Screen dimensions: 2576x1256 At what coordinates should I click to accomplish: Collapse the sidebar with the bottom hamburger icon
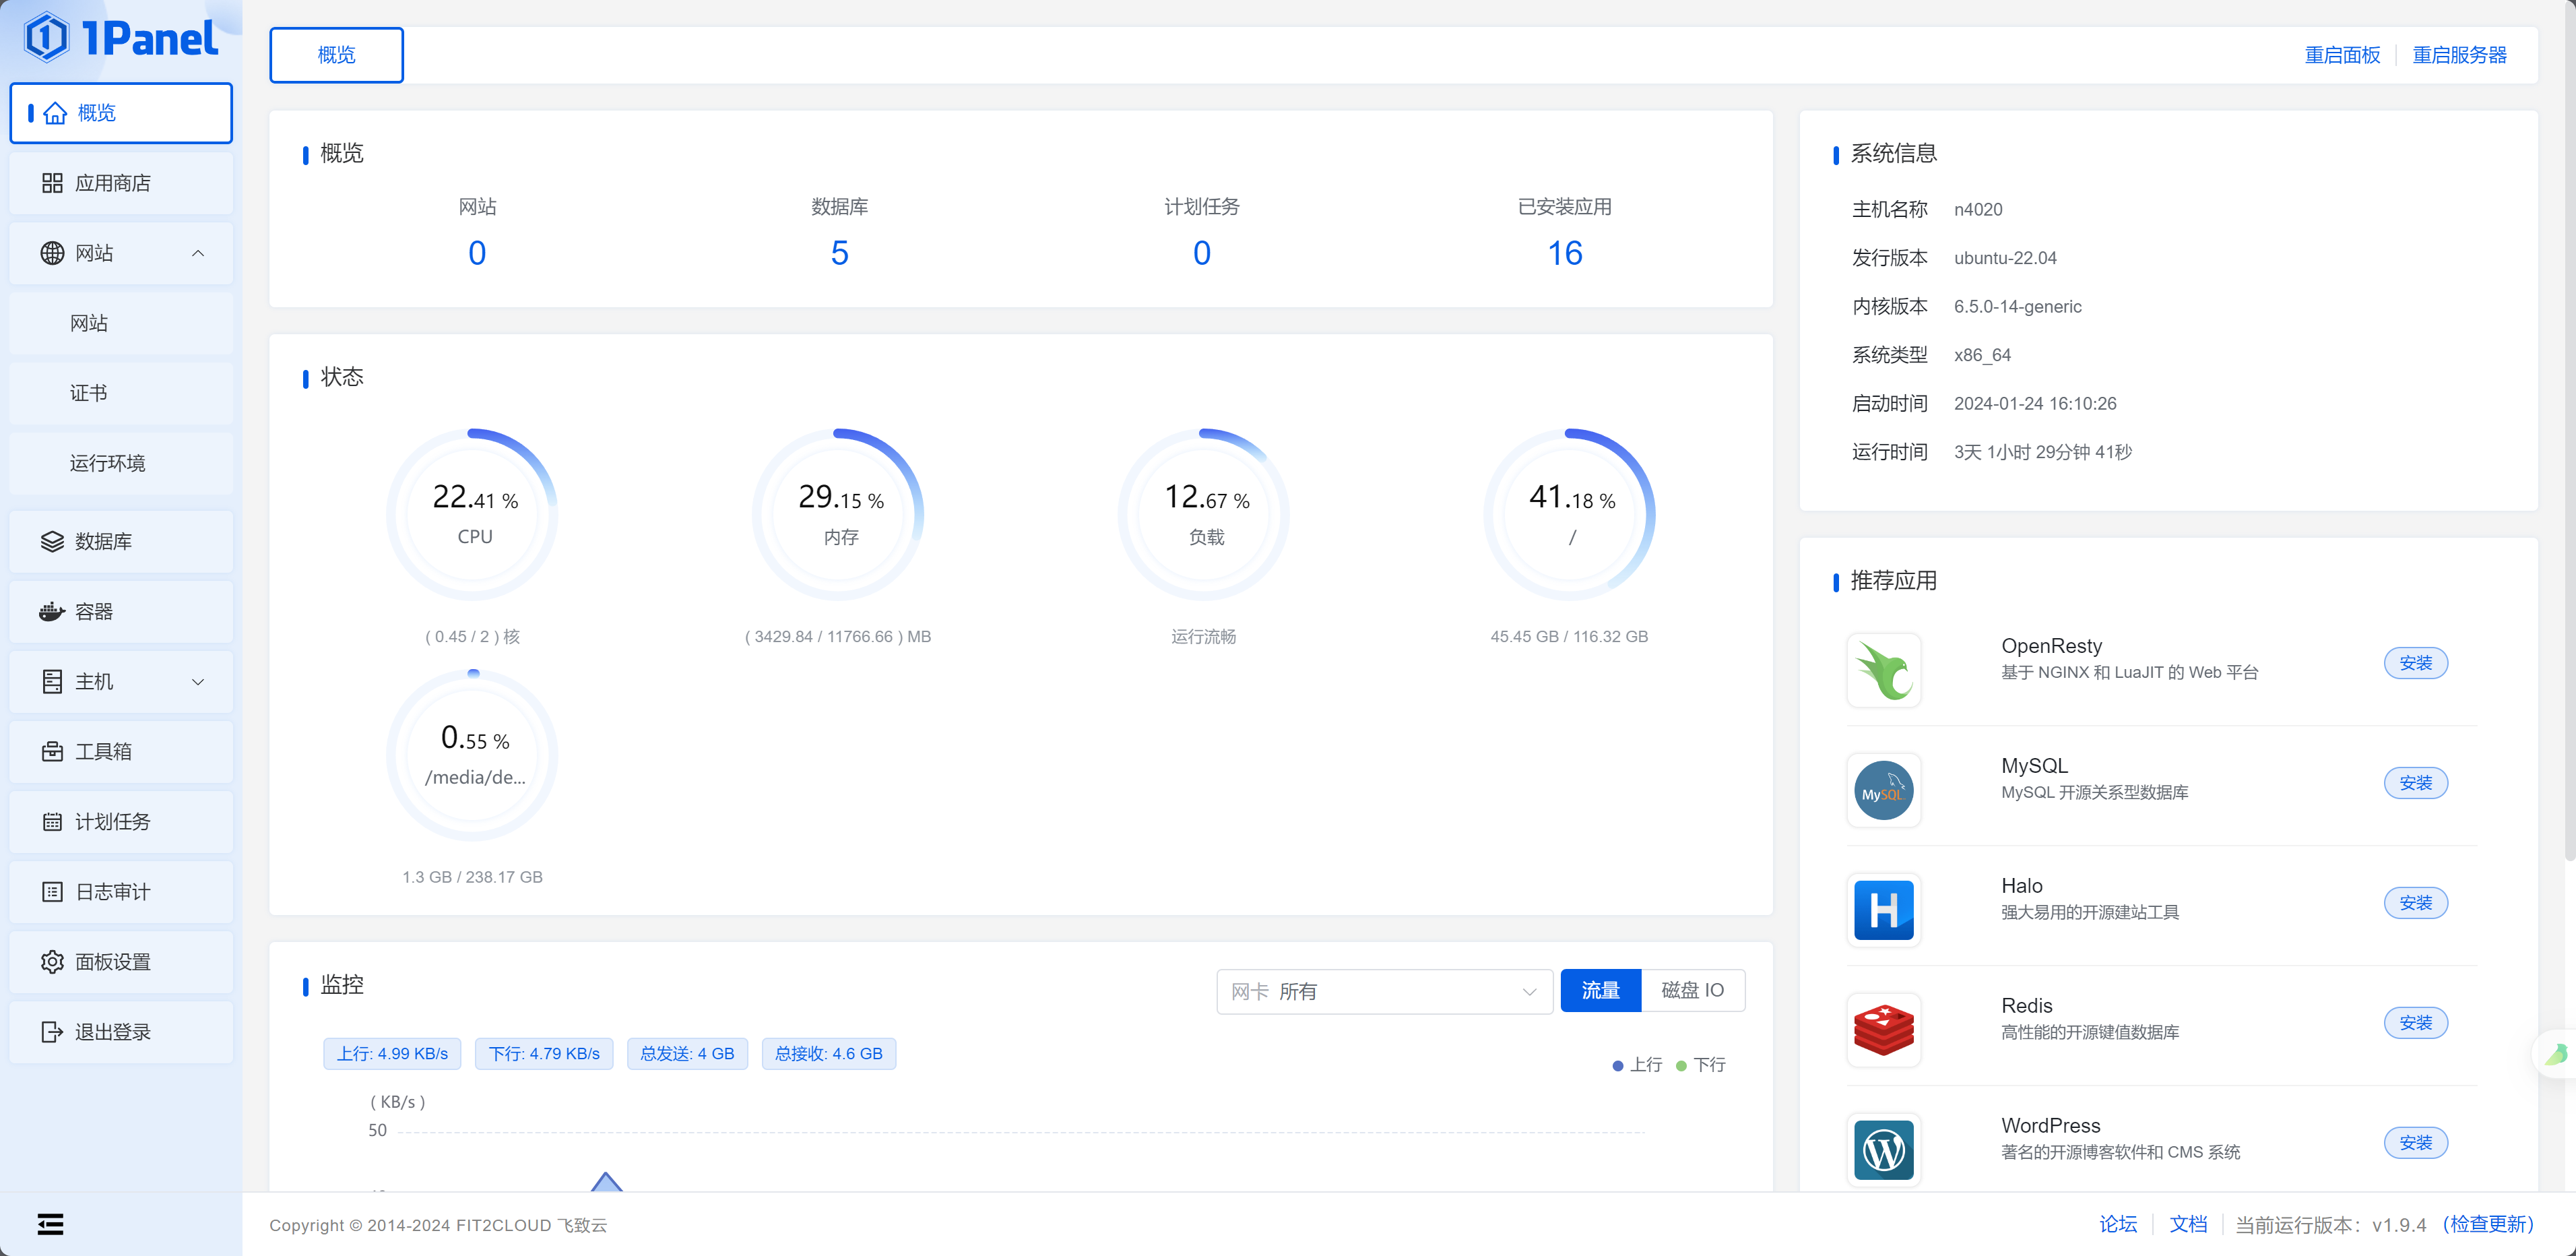pyautogui.click(x=50, y=1223)
